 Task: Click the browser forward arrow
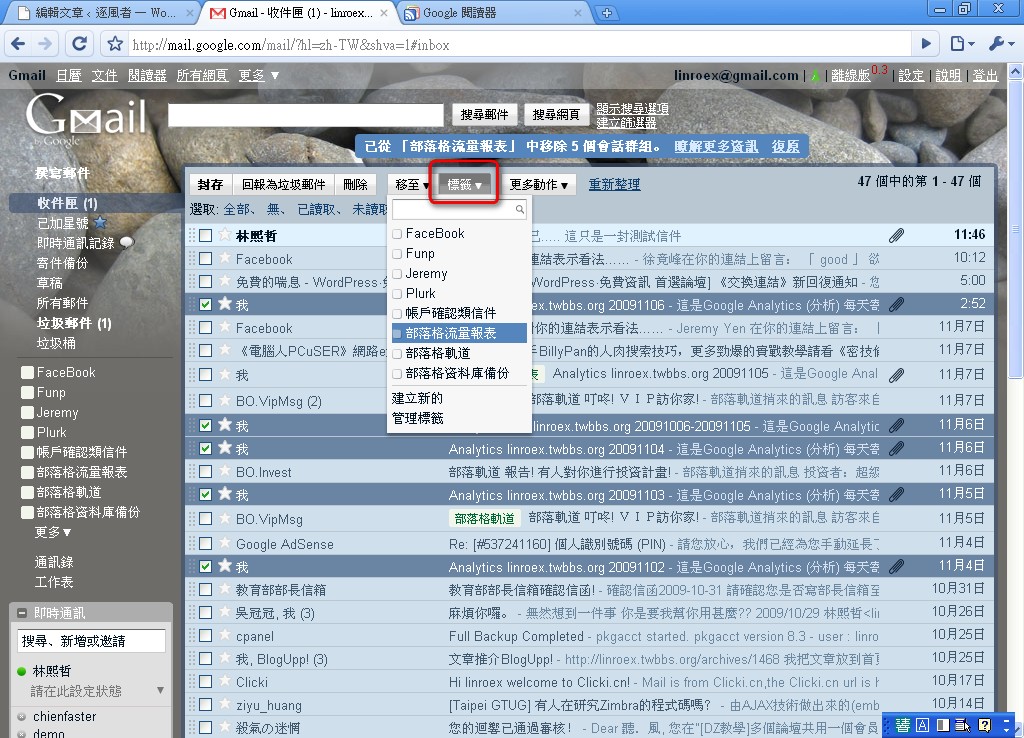(x=45, y=44)
